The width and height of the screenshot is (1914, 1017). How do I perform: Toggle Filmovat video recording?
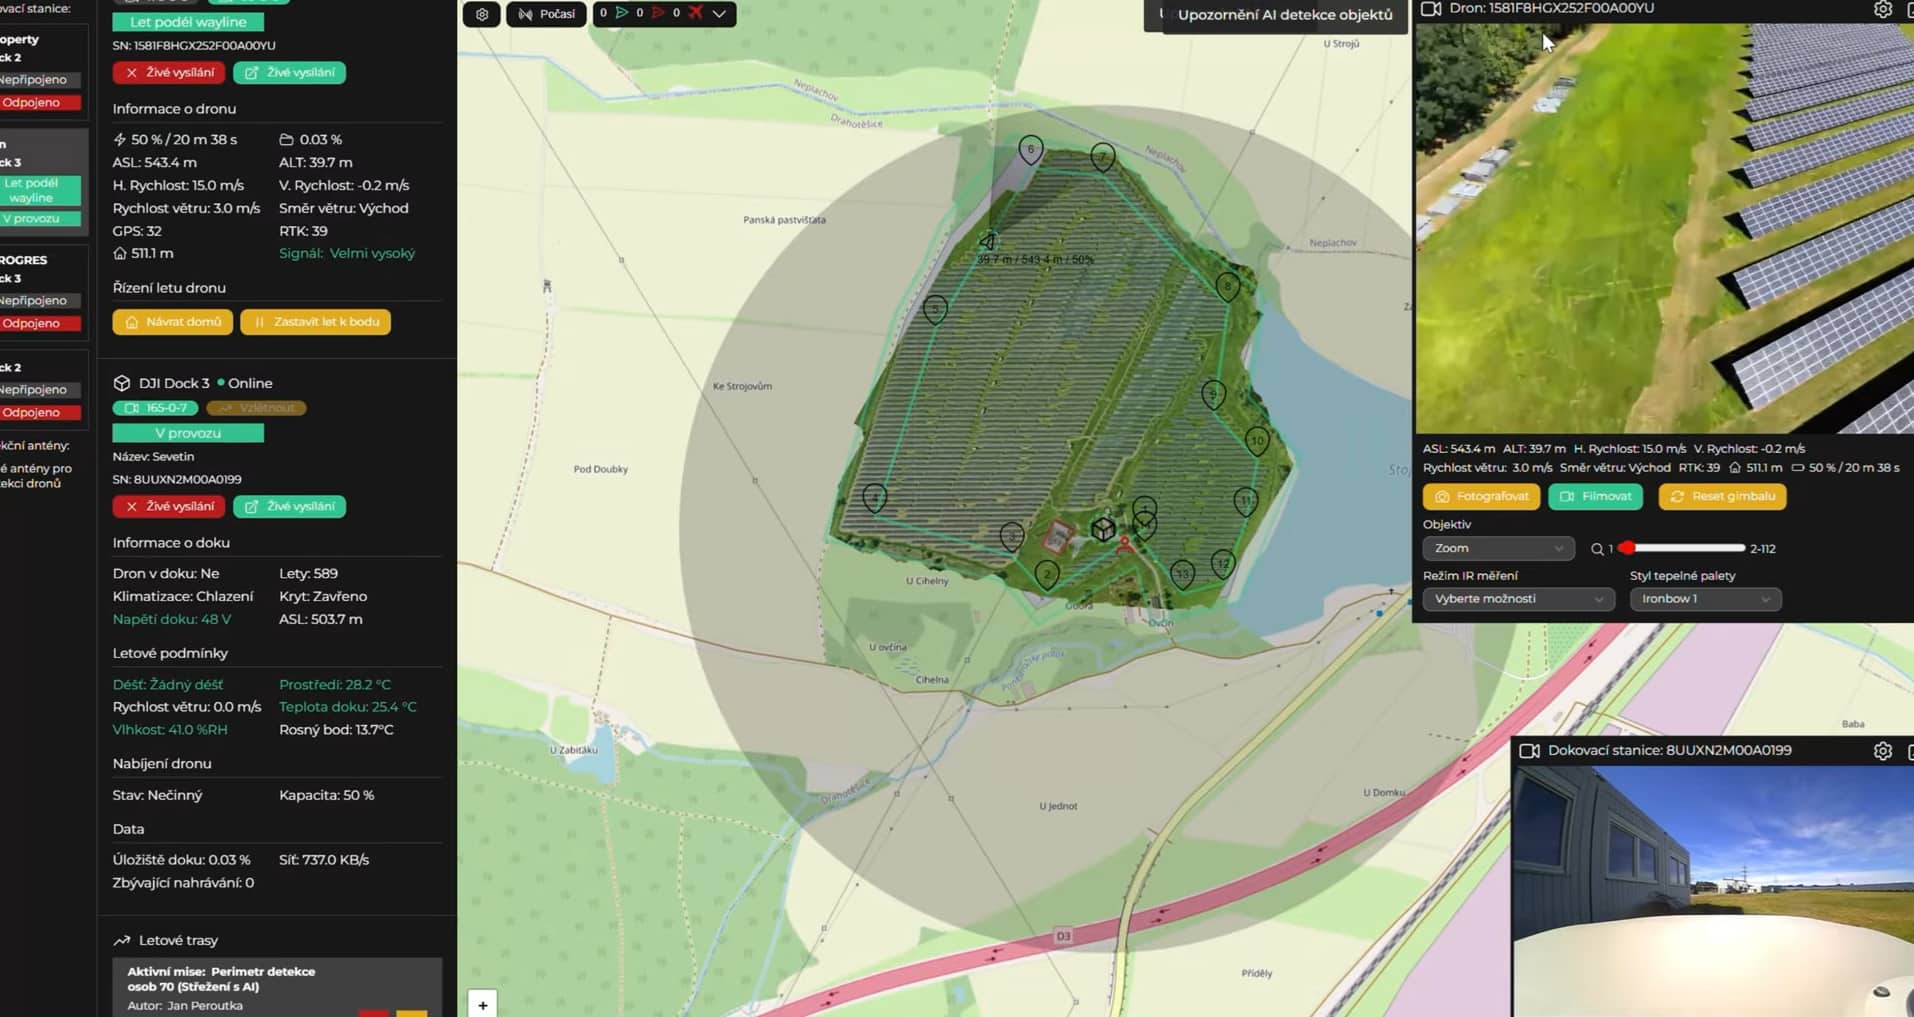click(x=1596, y=497)
